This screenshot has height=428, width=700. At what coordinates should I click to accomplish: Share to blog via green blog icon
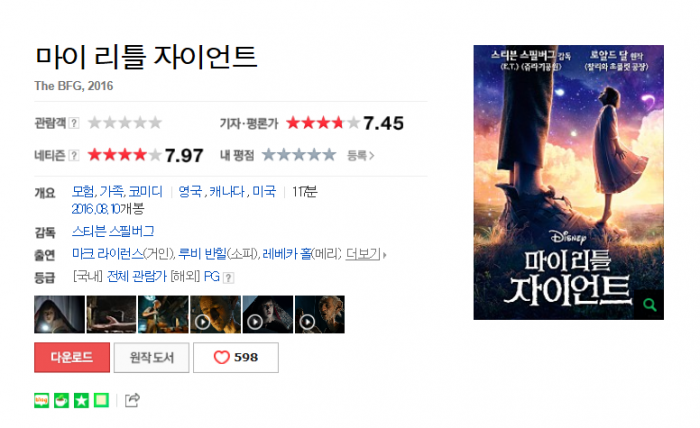(x=42, y=400)
